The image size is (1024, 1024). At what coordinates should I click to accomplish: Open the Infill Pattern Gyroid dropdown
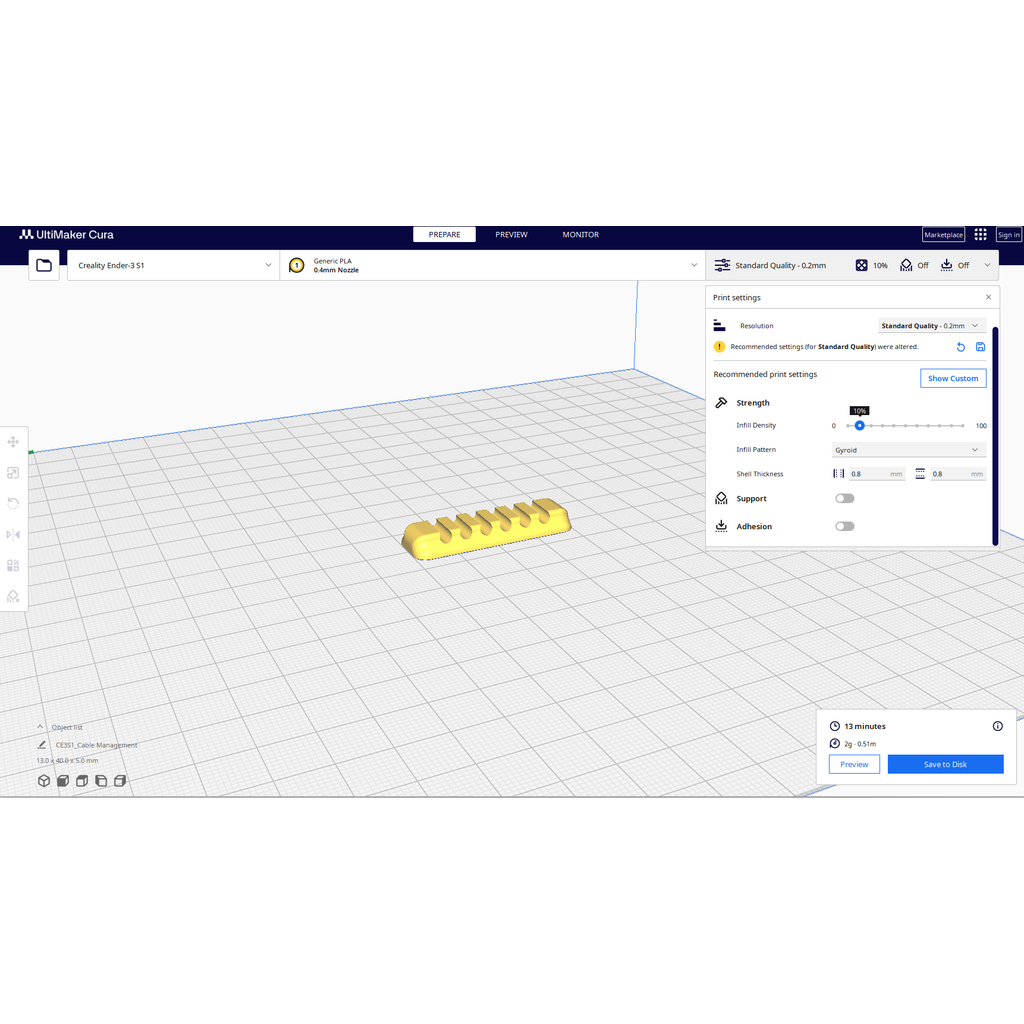pyautogui.click(x=908, y=450)
